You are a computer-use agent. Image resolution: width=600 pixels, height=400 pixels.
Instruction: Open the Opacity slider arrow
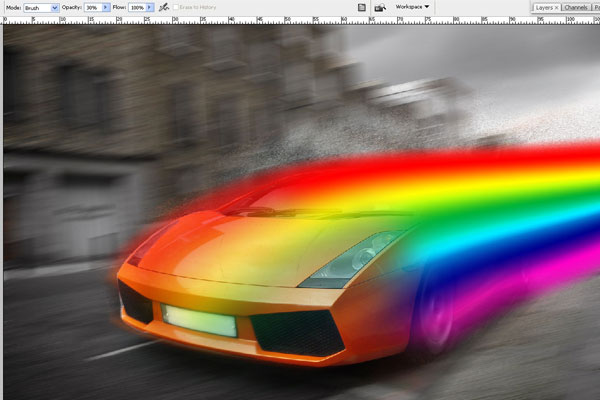(106, 8)
